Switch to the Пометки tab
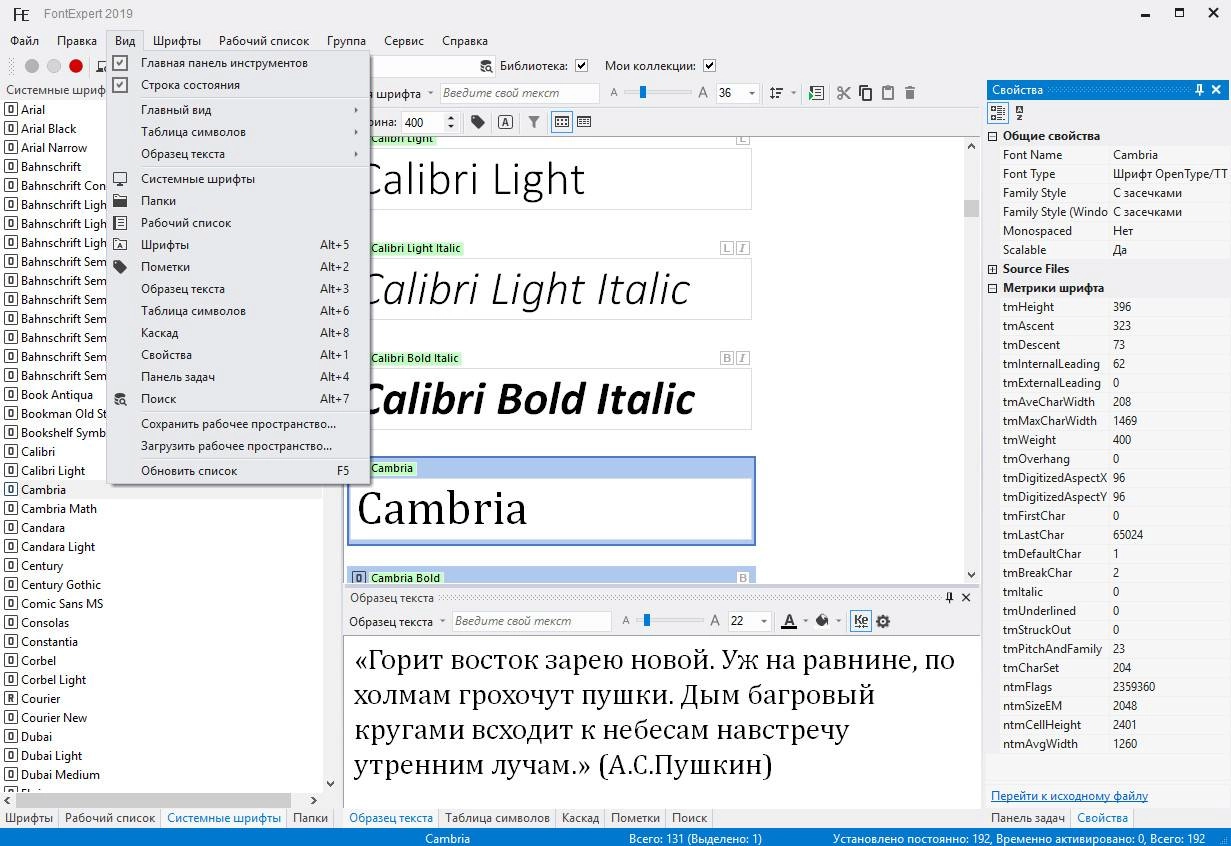The image size is (1231, 846). (x=635, y=818)
